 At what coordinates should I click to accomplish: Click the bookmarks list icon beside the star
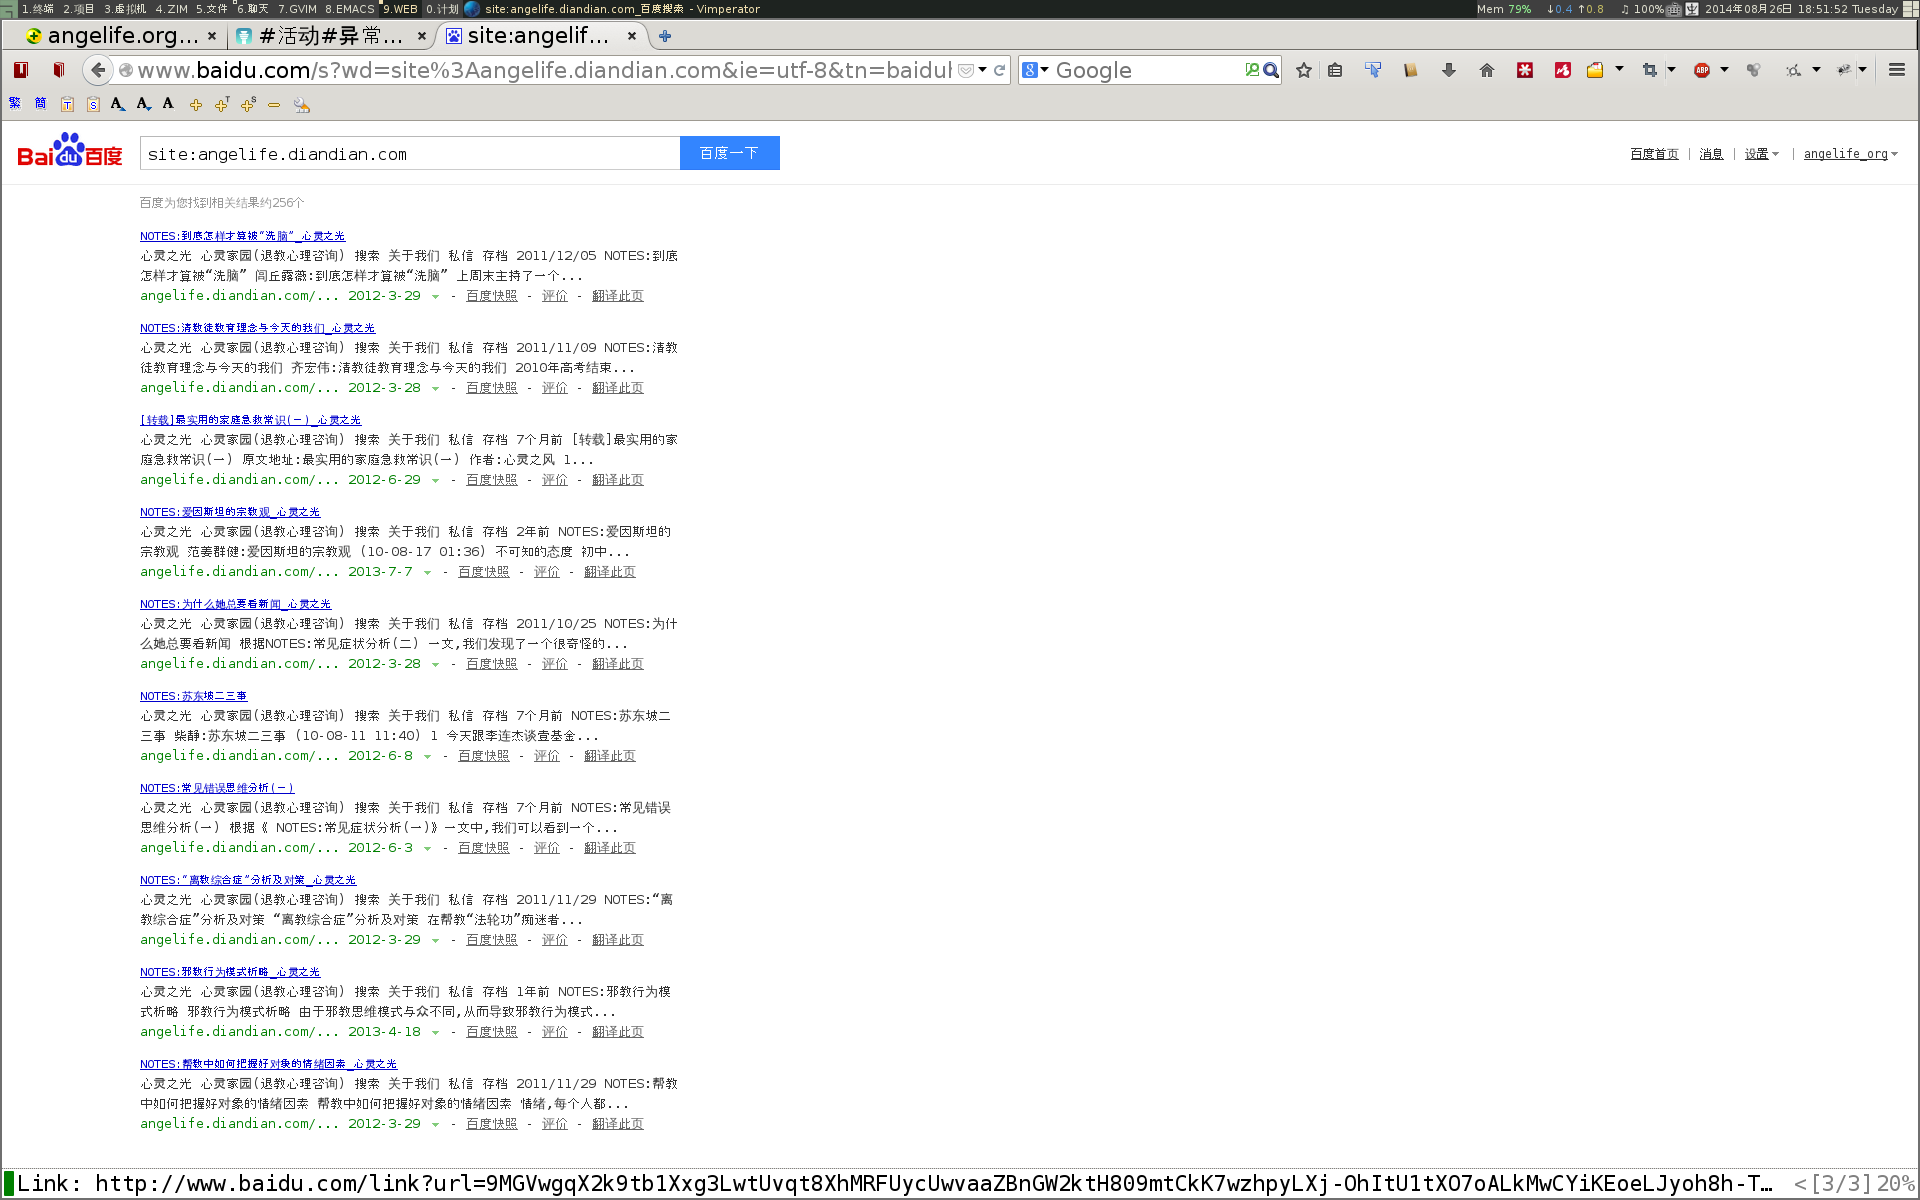coord(1335,70)
